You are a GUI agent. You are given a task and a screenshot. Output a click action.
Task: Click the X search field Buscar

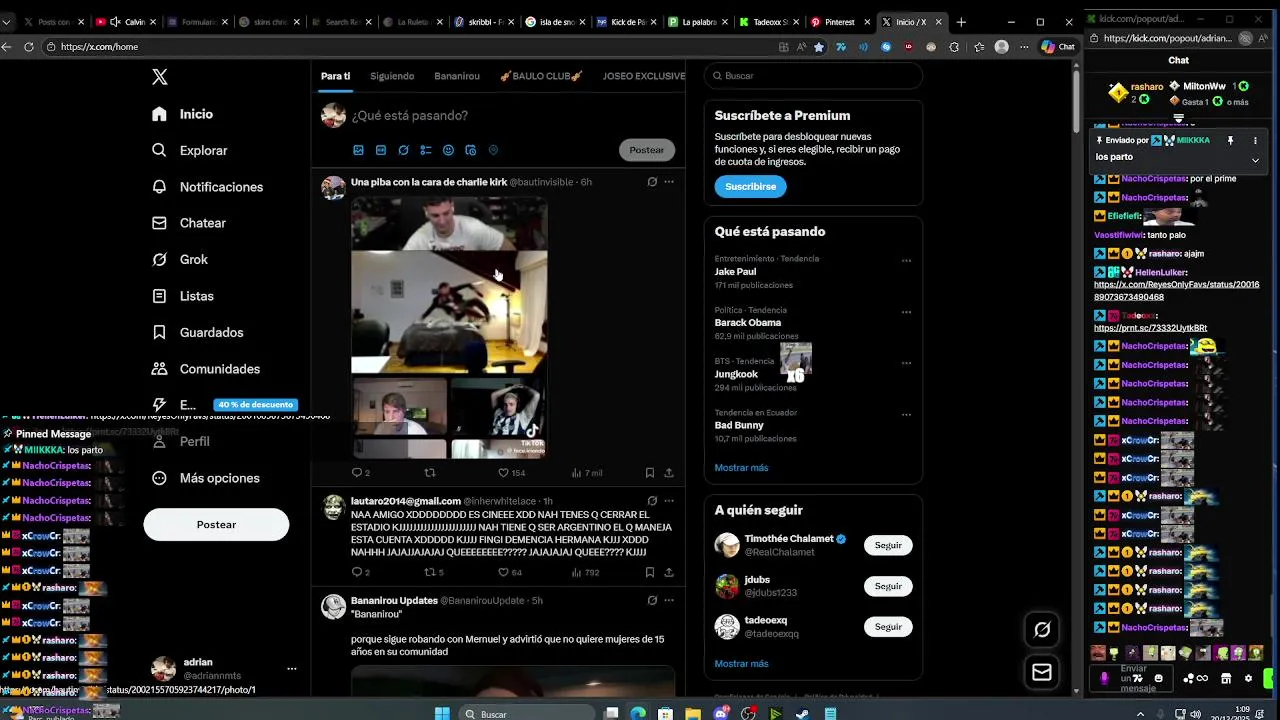click(813, 76)
